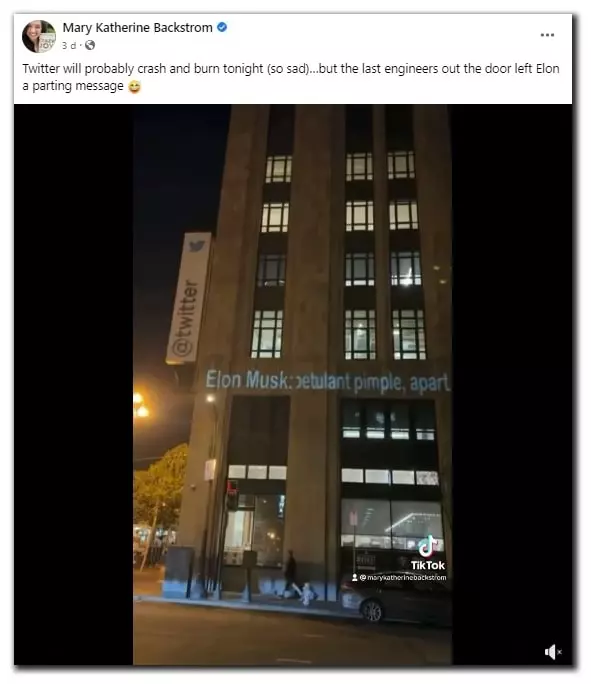Click the glowing street lamp in video

pos(140,404)
